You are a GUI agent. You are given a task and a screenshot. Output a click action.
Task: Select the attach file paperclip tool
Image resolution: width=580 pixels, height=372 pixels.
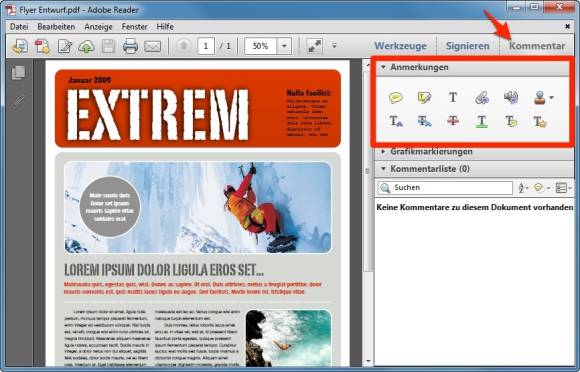click(x=482, y=98)
